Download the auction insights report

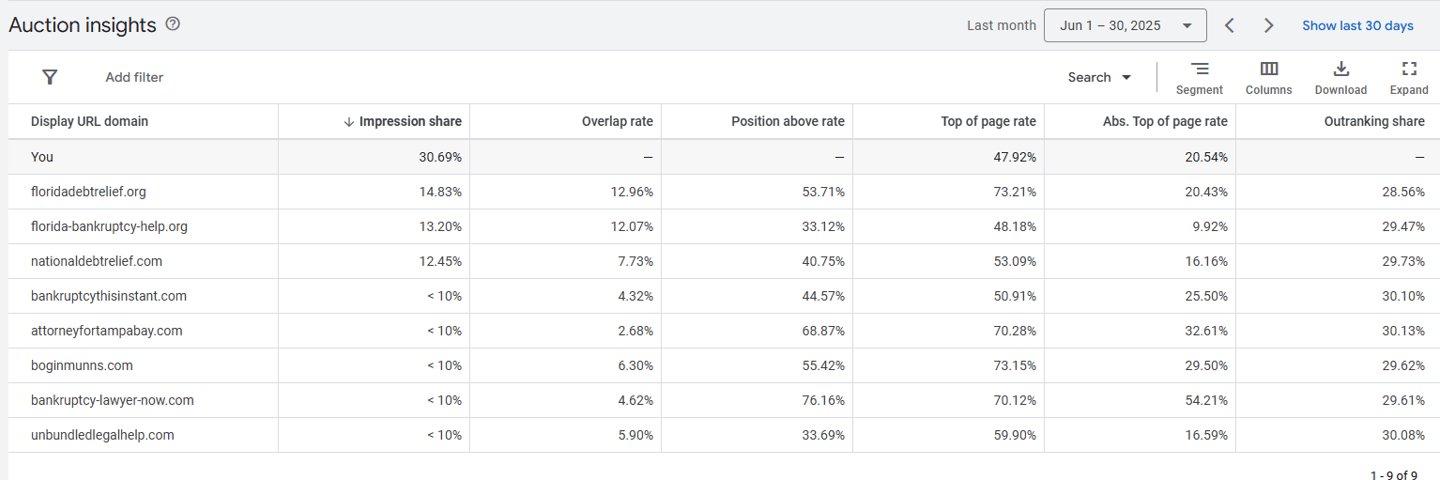(x=1340, y=77)
